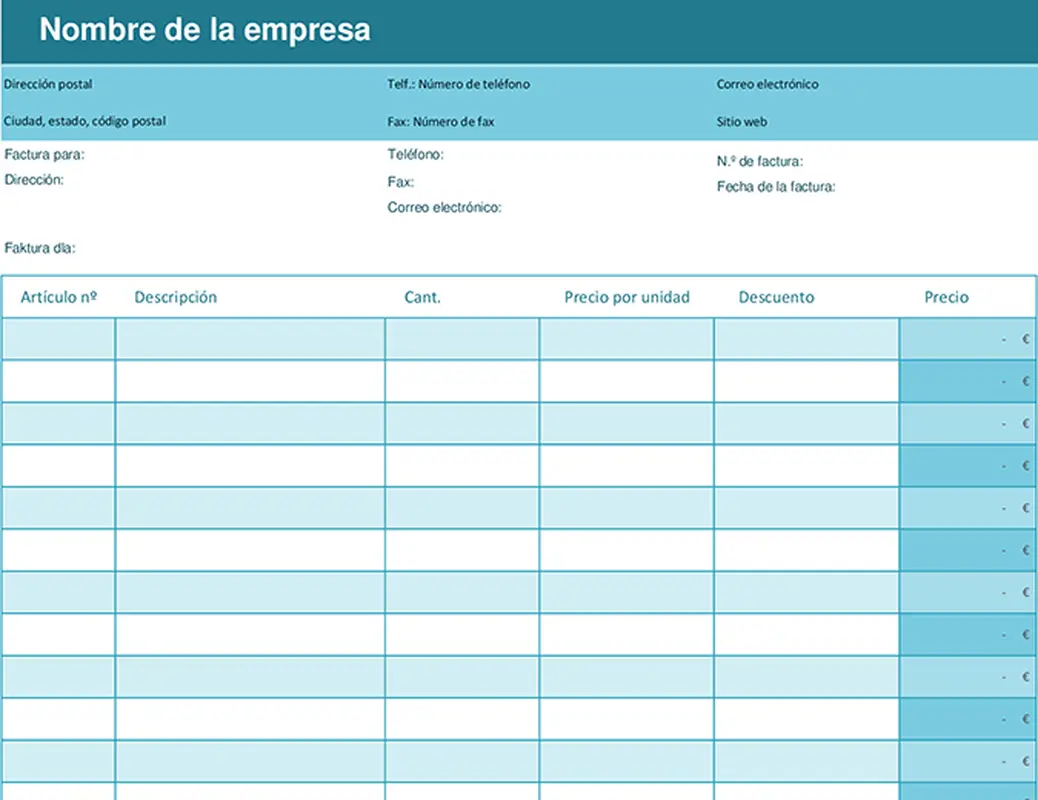1038x800 pixels.
Task: Click the 'Factura para:' label
Action: pos(45,155)
